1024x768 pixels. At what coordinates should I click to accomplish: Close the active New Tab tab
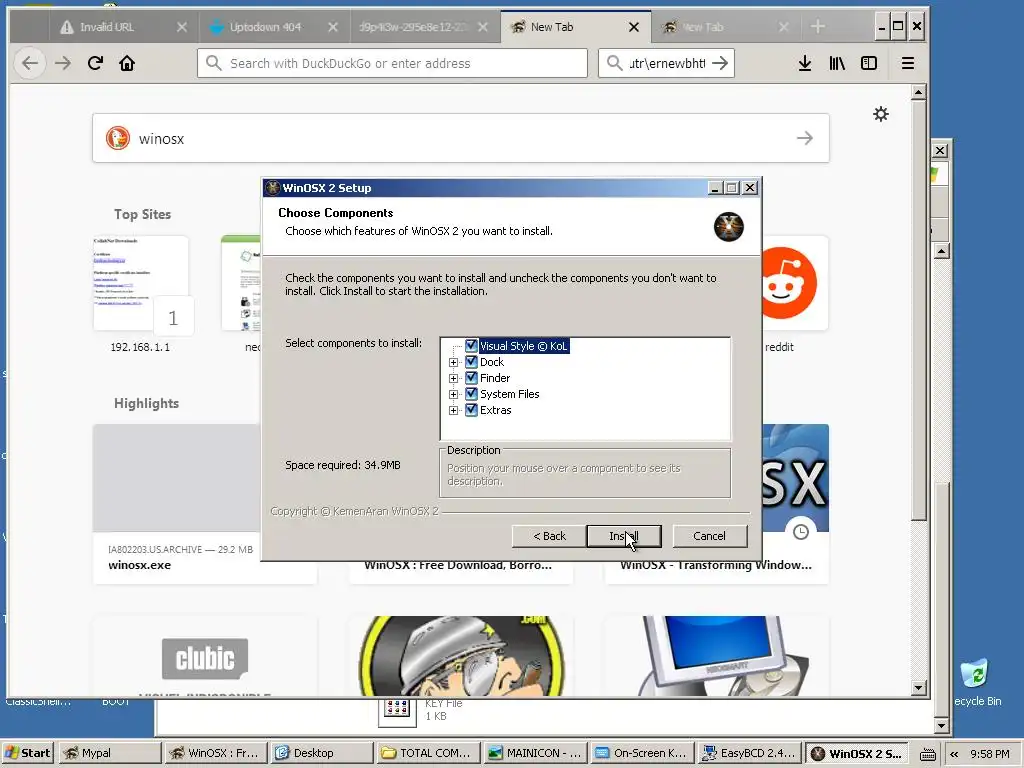pos(633,27)
